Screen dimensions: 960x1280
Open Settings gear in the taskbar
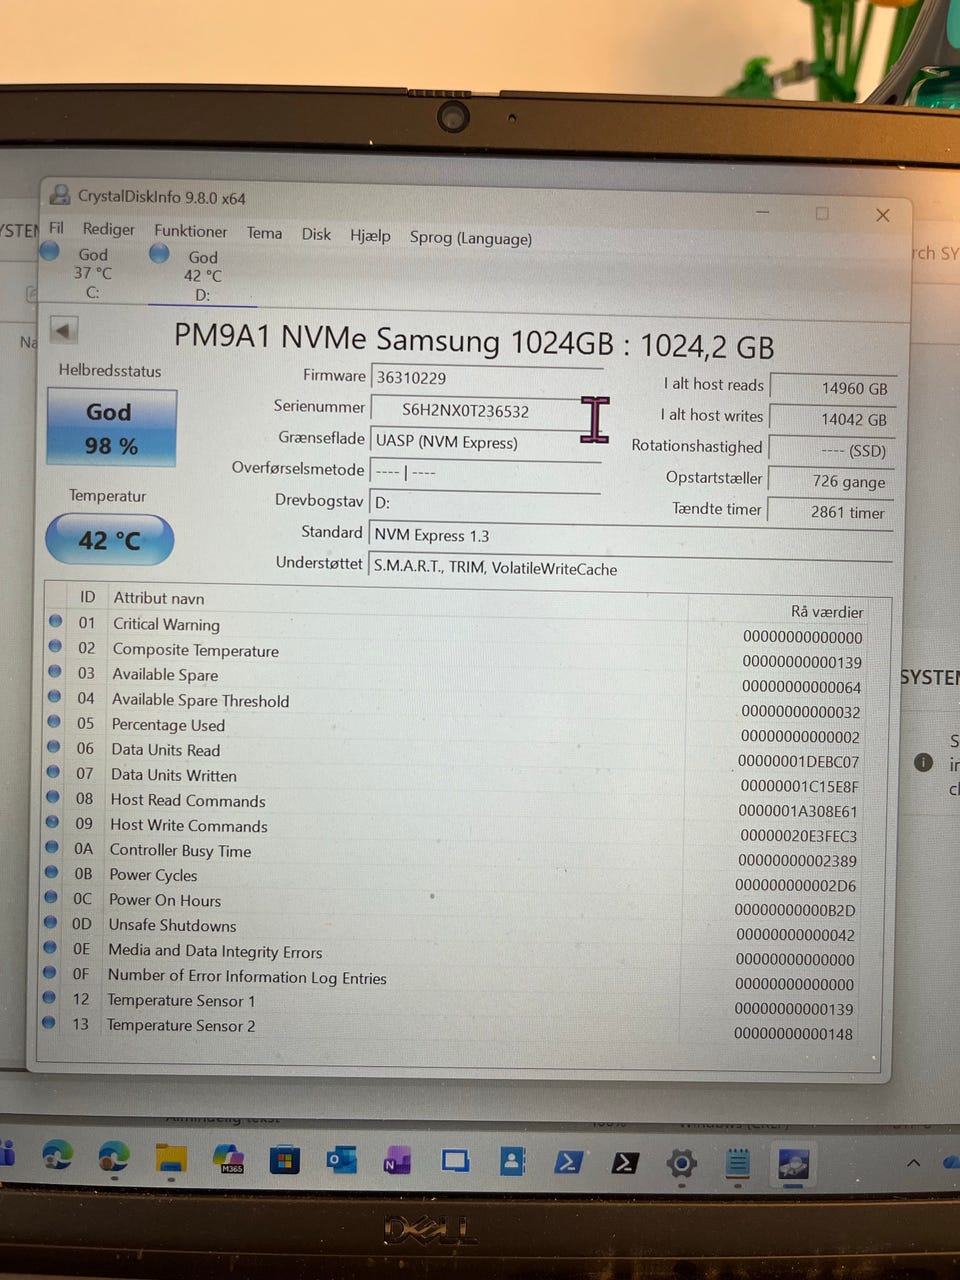tap(682, 1163)
